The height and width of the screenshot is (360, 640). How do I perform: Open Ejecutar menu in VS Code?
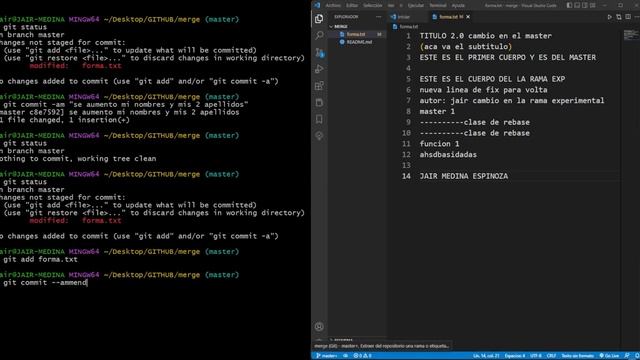tap(416, 5)
